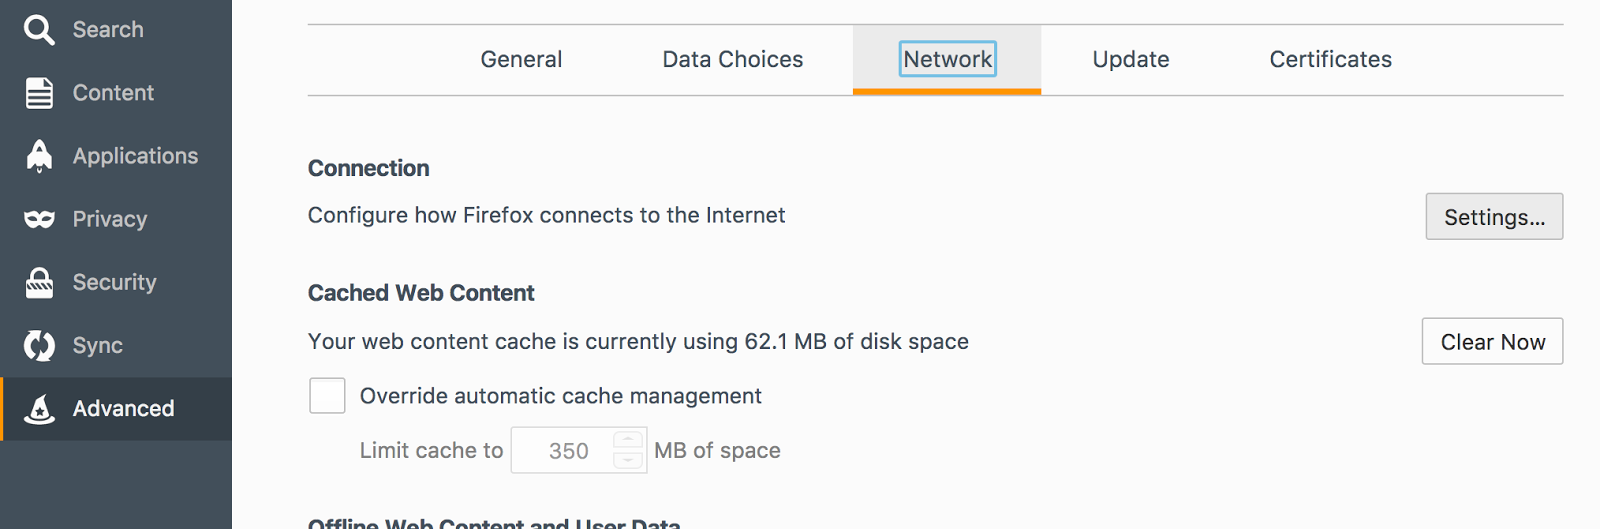Click the magnifying glass Search icon
Image resolution: width=1600 pixels, height=529 pixels.
coord(39,30)
